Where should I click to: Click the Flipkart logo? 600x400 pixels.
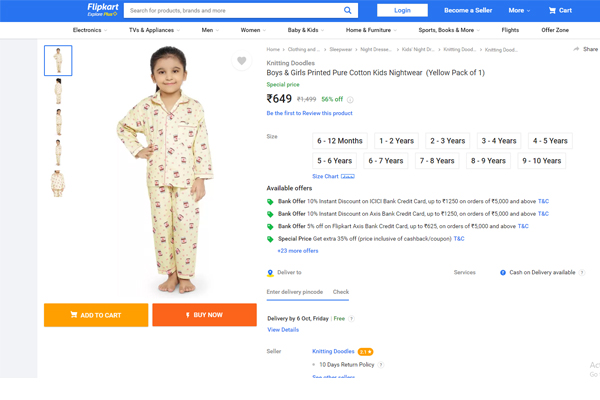pyautogui.click(x=103, y=10)
